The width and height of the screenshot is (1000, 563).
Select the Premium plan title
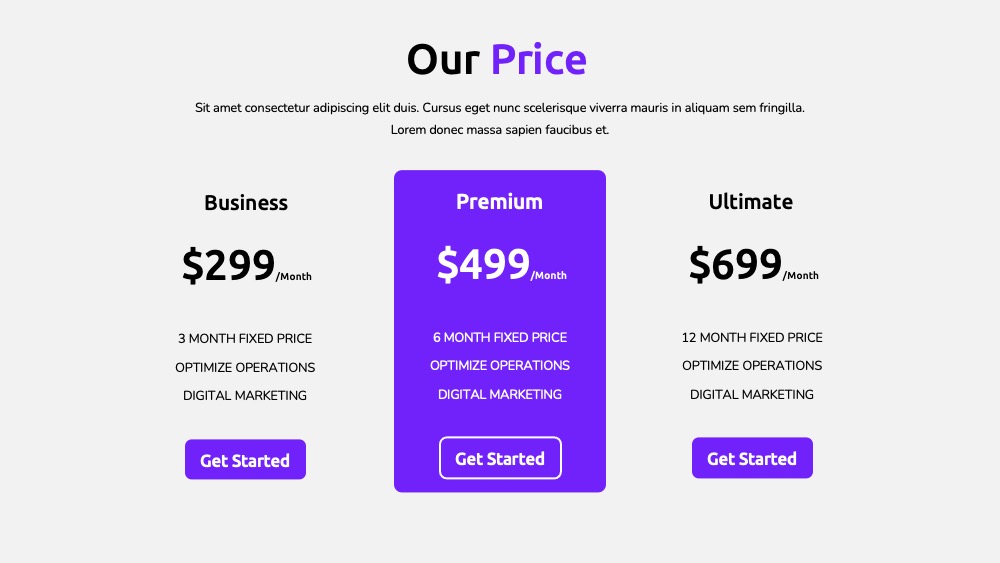pos(499,201)
